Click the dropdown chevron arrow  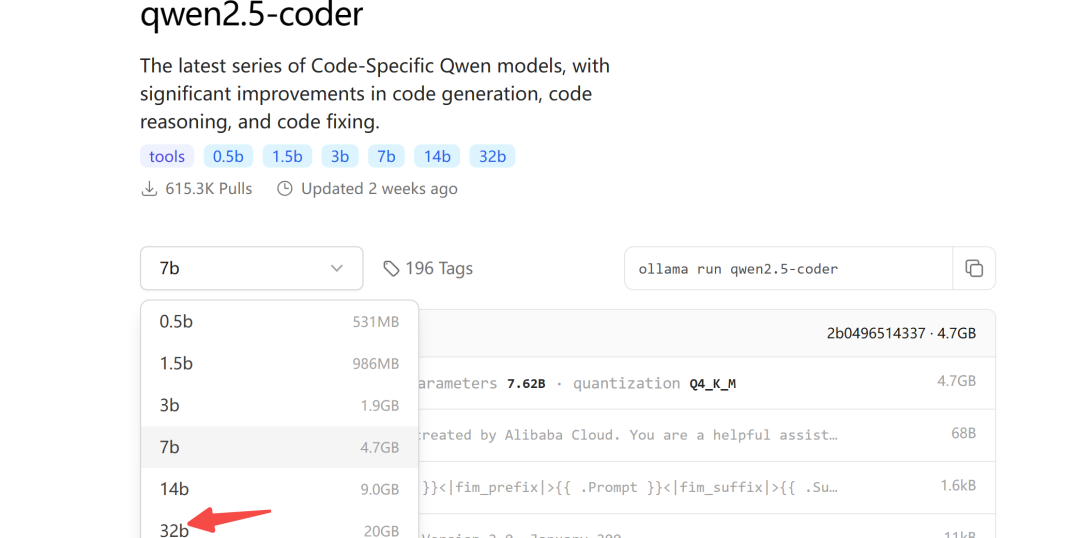337,269
